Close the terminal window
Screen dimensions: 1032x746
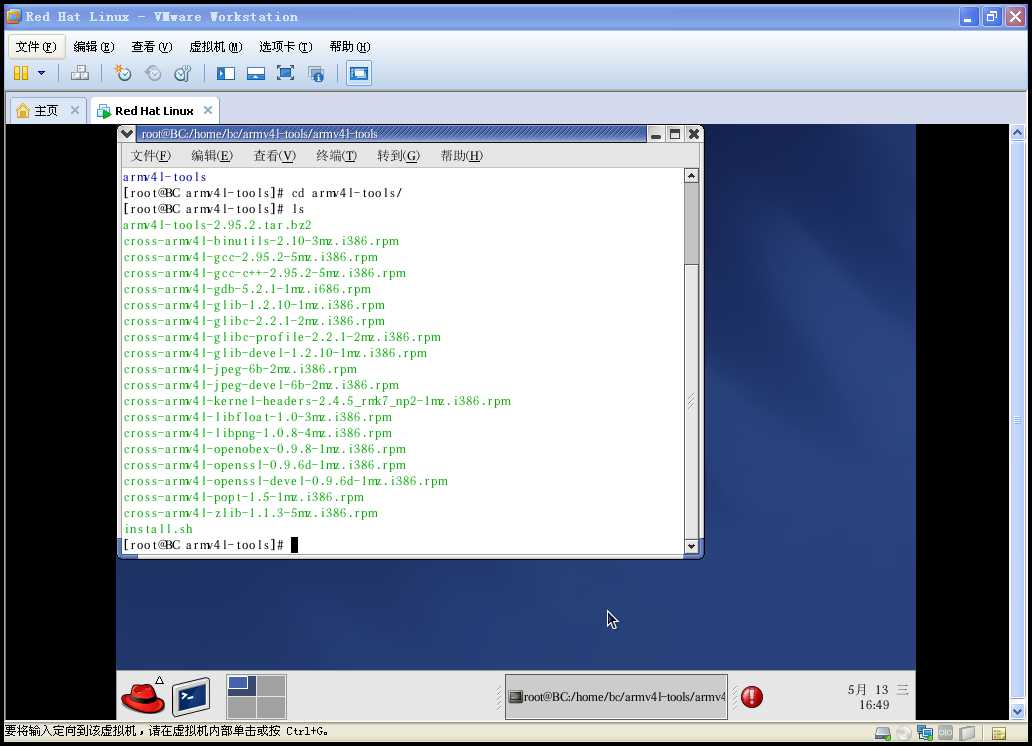click(694, 134)
